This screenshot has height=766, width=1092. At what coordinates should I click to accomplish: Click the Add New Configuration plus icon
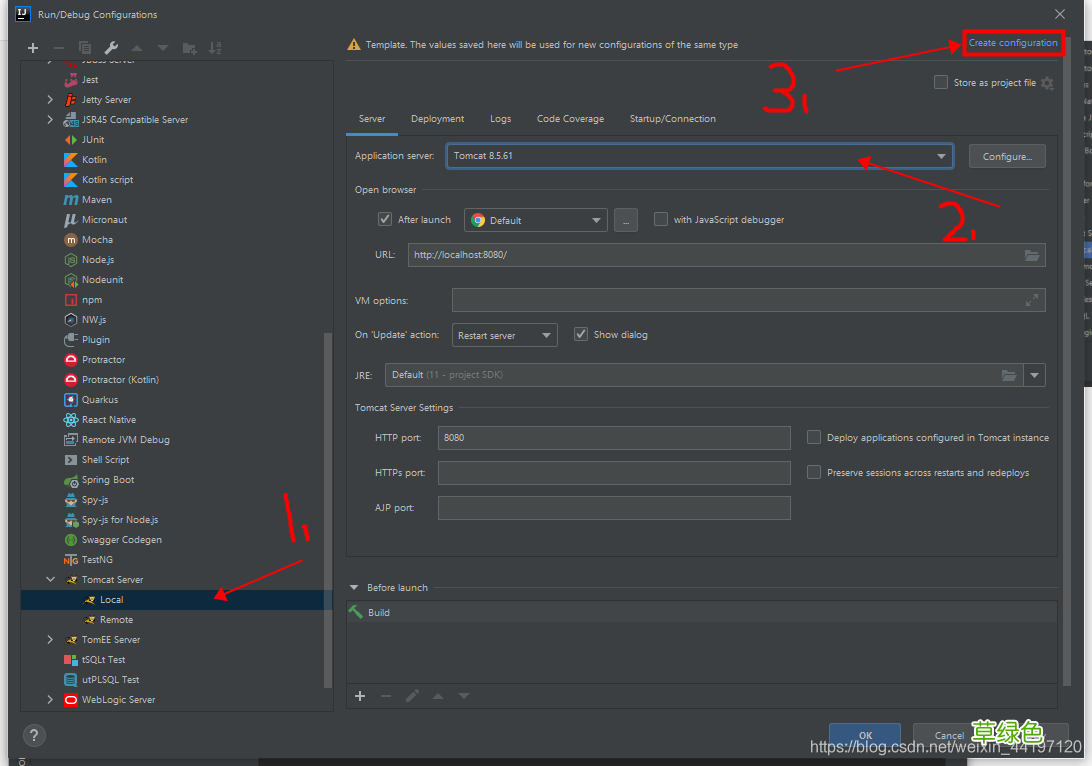click(x=33, y=48)
